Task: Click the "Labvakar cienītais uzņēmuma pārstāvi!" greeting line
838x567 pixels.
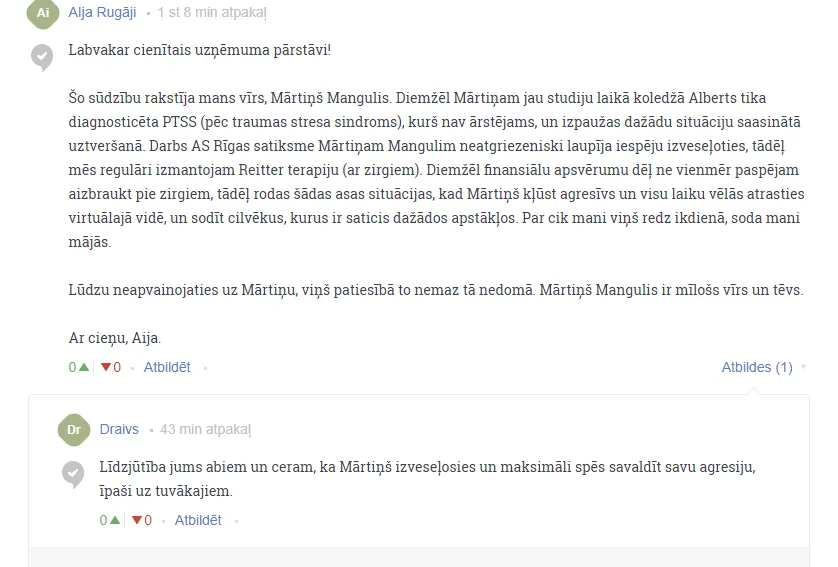Action: point(200,50)
